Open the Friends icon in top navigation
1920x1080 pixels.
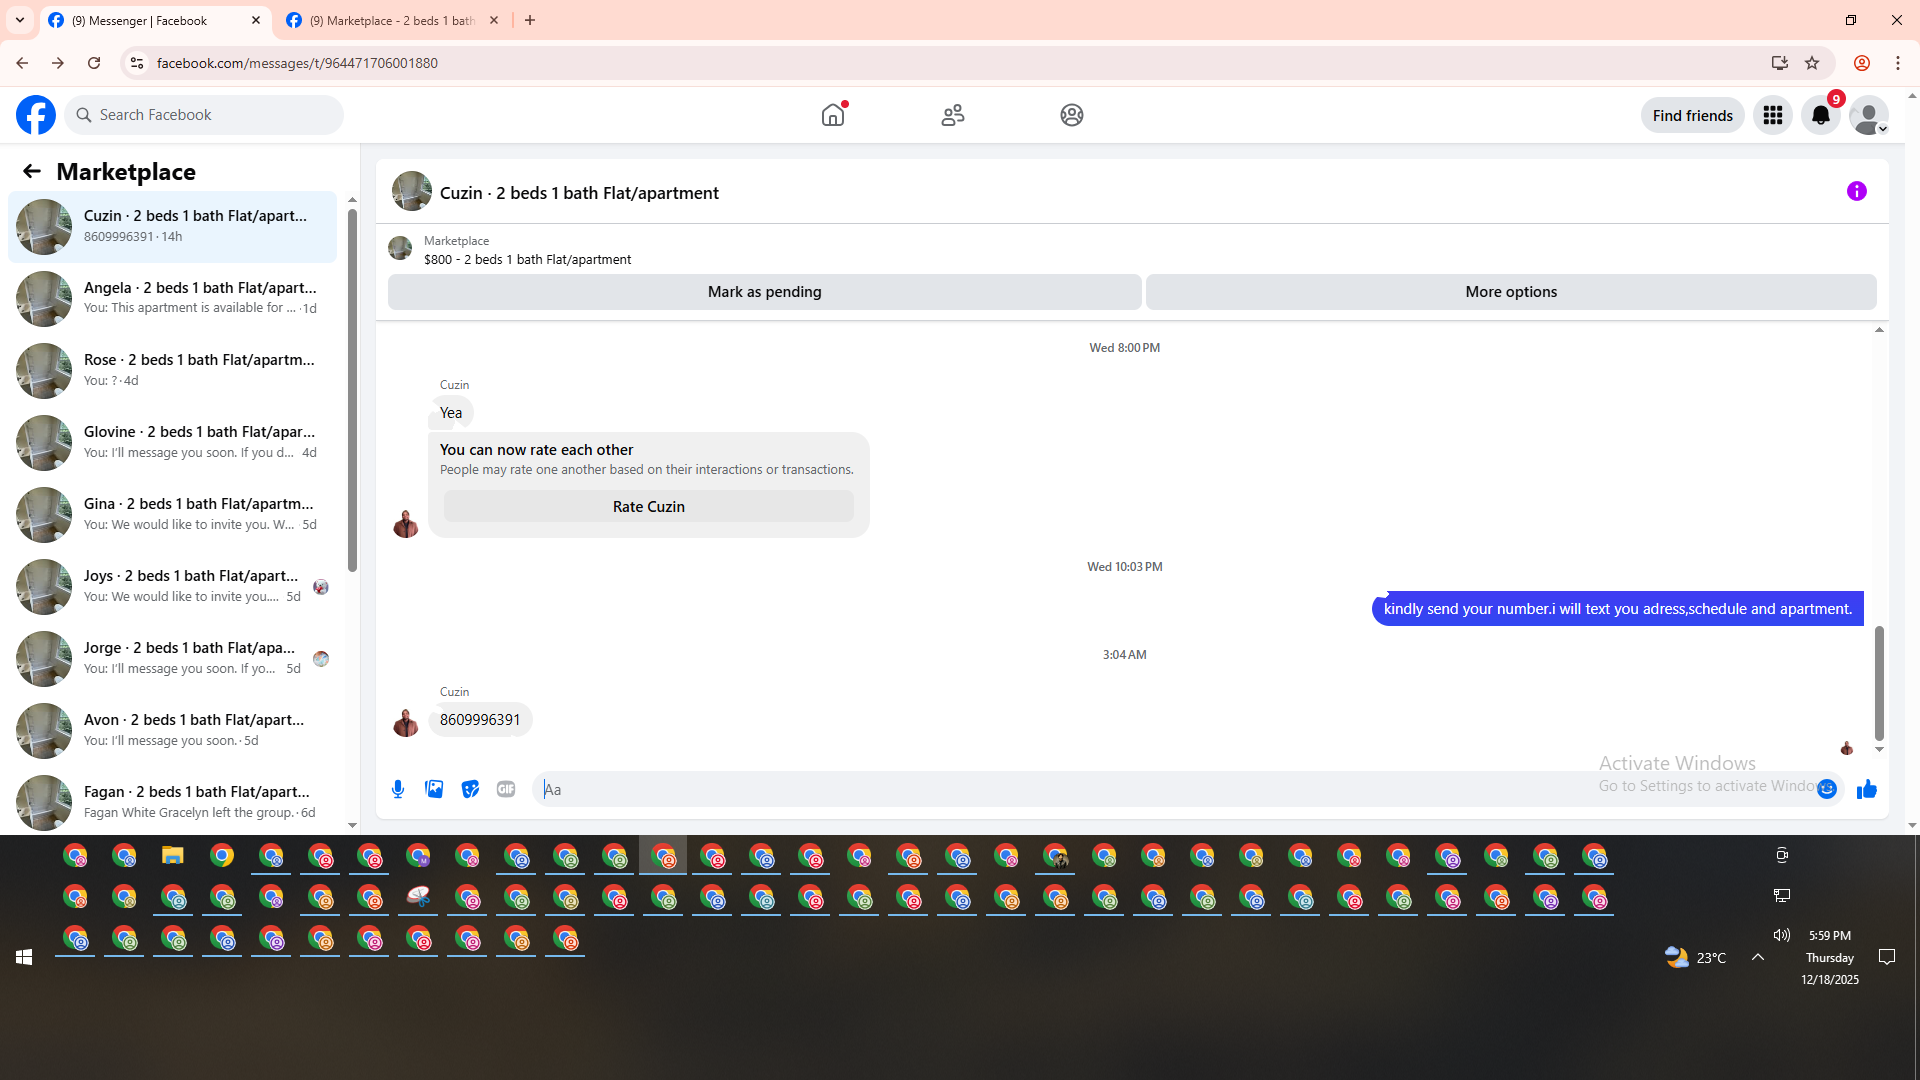(x=953, y=115)
